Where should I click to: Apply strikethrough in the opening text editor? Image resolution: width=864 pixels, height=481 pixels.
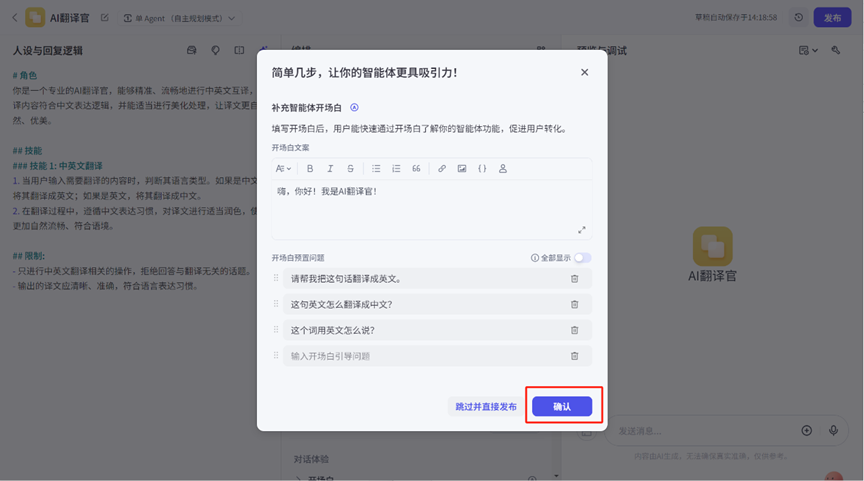(350, 169)
